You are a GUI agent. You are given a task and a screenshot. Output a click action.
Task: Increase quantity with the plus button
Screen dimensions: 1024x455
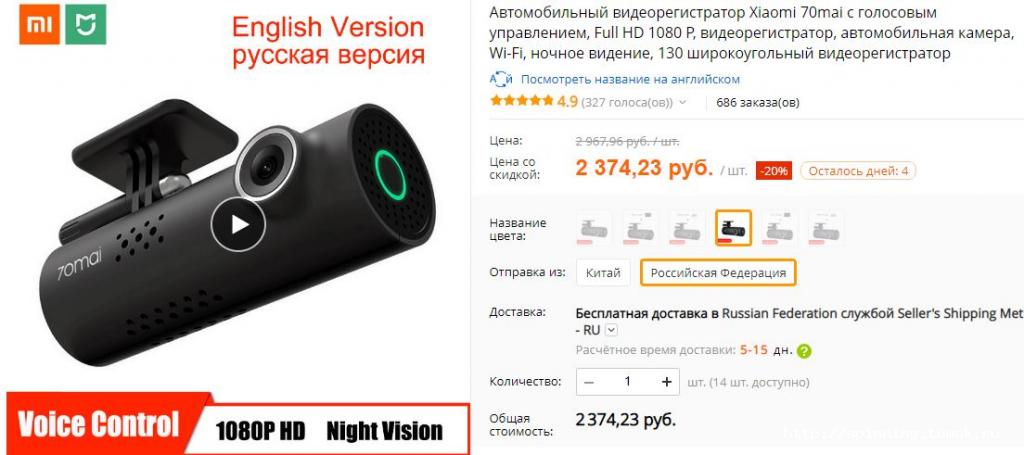pos(666,382)
